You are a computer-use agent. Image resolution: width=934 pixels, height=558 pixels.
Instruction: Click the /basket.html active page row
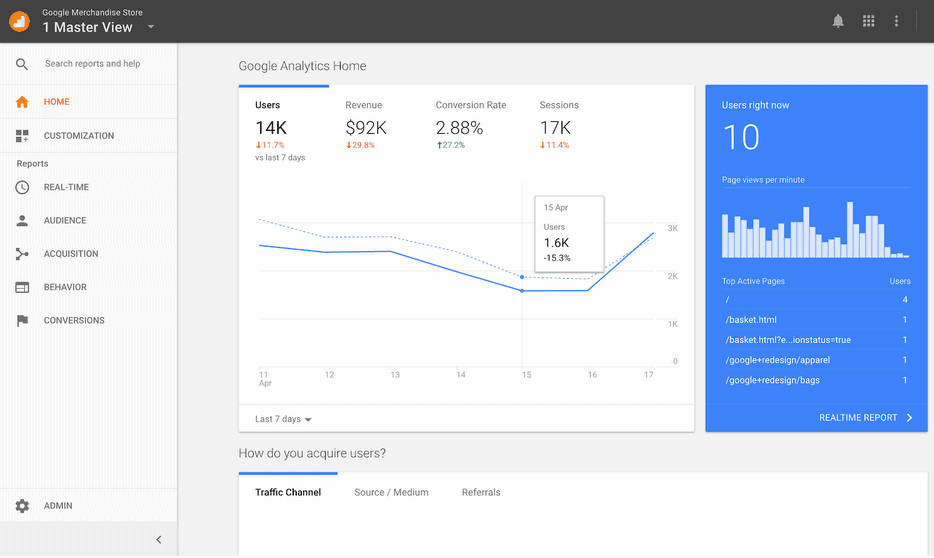[816, 320]
